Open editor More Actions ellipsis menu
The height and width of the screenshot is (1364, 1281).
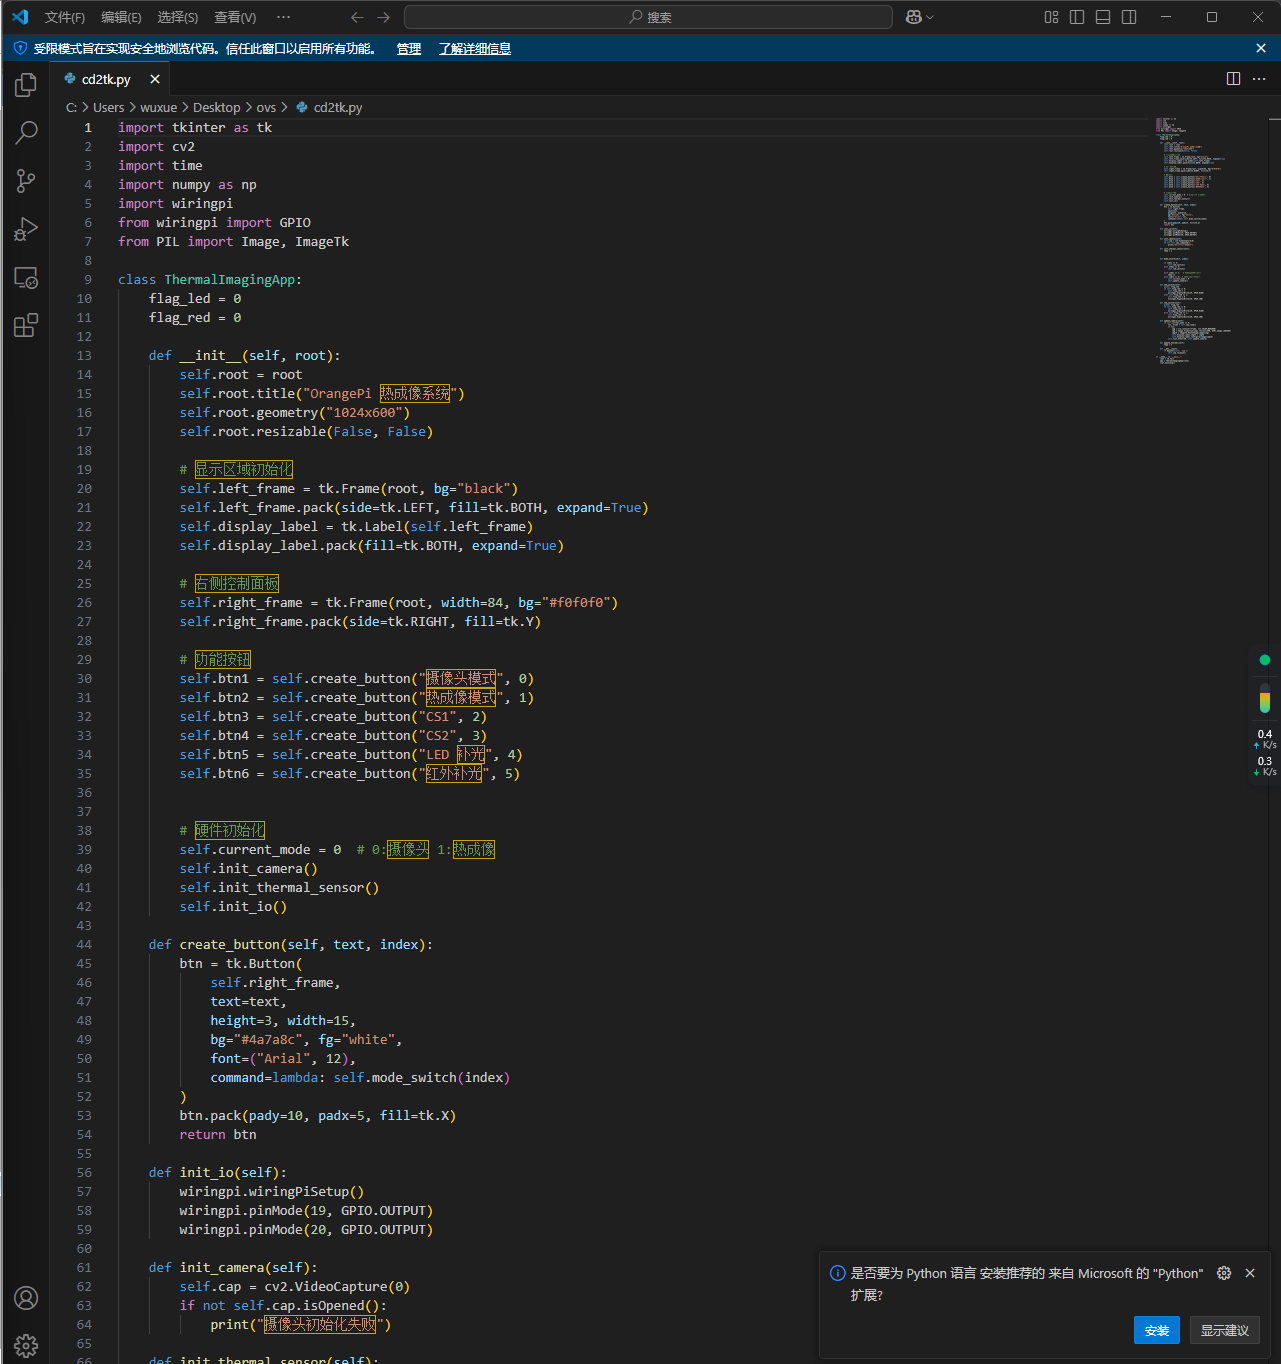[1259, 79]
